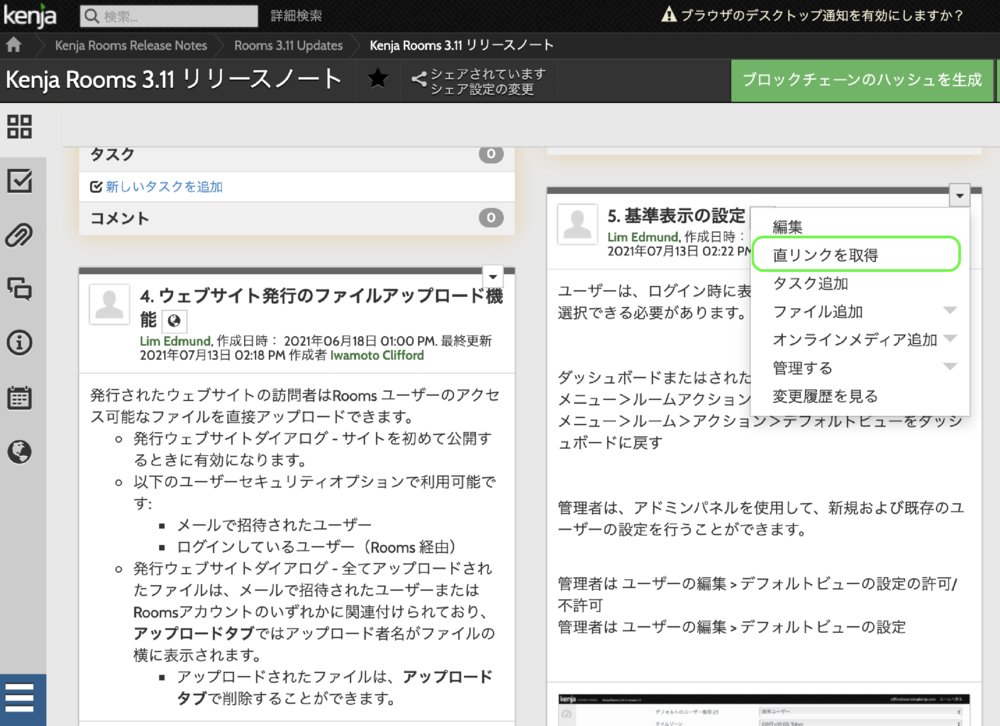Click the 5. 基準表示の設定 title
1000x726 pixels.
tap(676, 216)
